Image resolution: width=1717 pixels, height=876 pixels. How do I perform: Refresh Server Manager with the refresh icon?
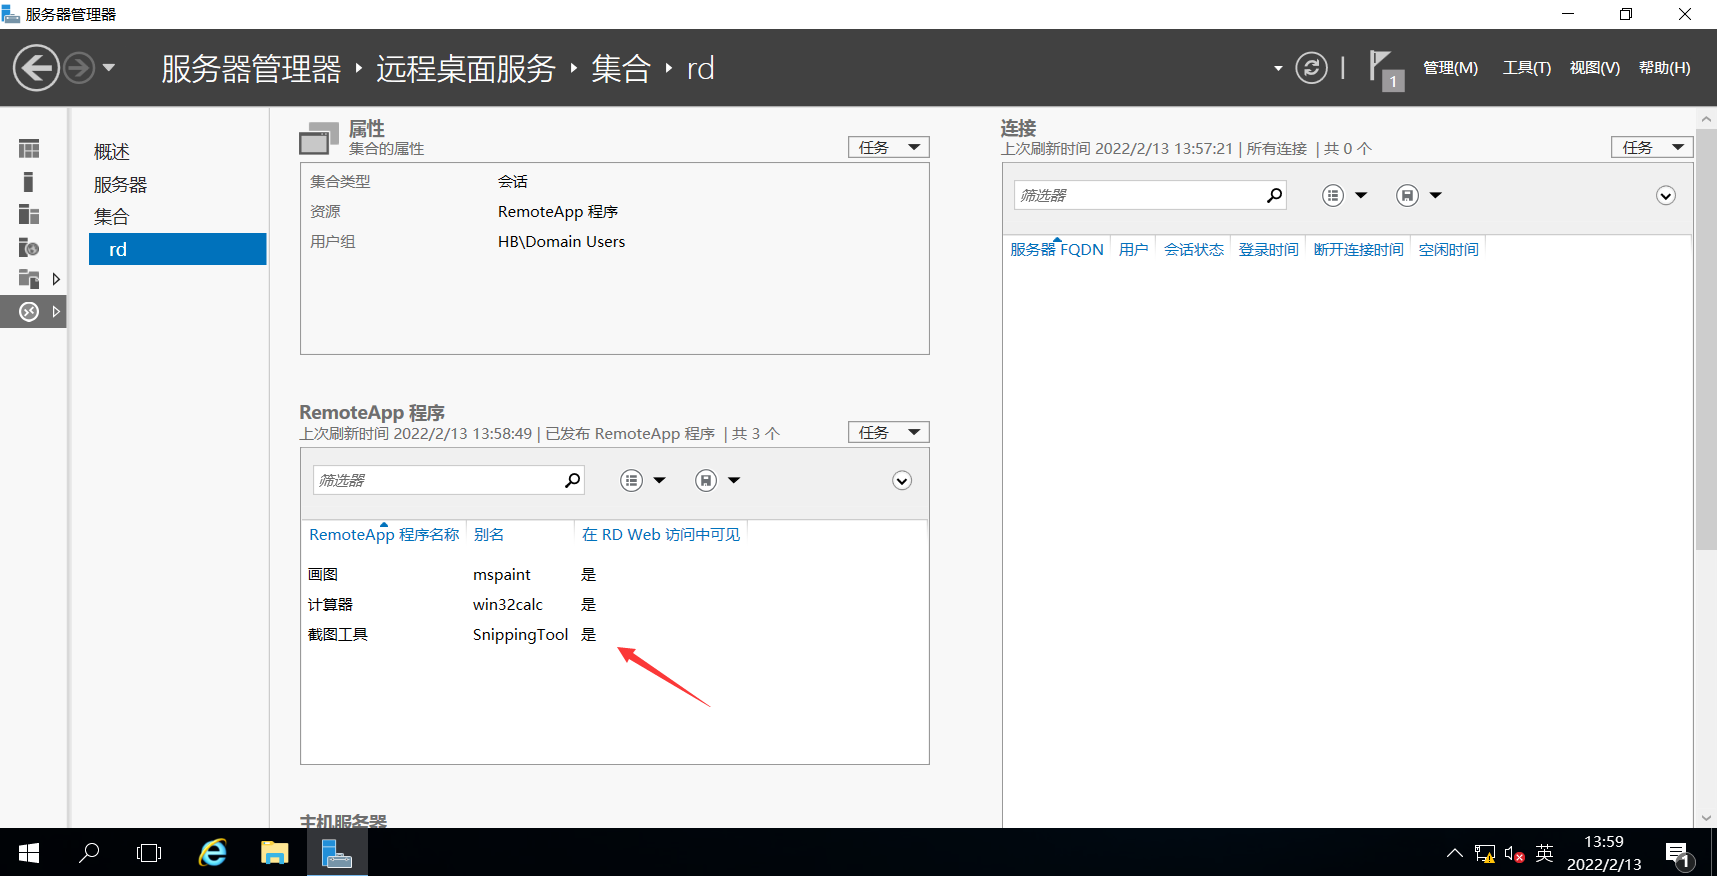tap(1311, 68)
